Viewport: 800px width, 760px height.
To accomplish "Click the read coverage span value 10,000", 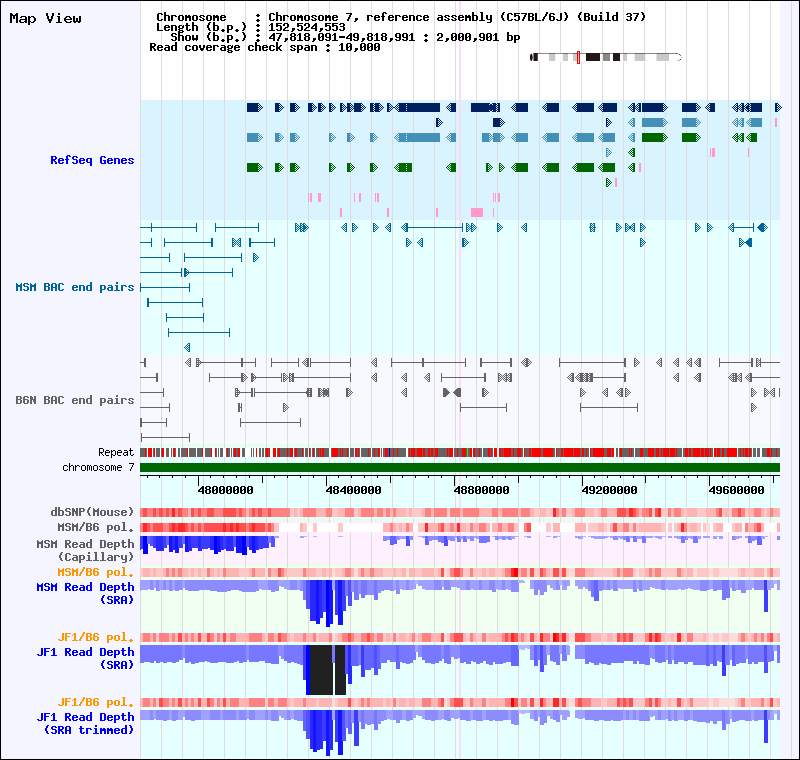I will tap(359, 47).
